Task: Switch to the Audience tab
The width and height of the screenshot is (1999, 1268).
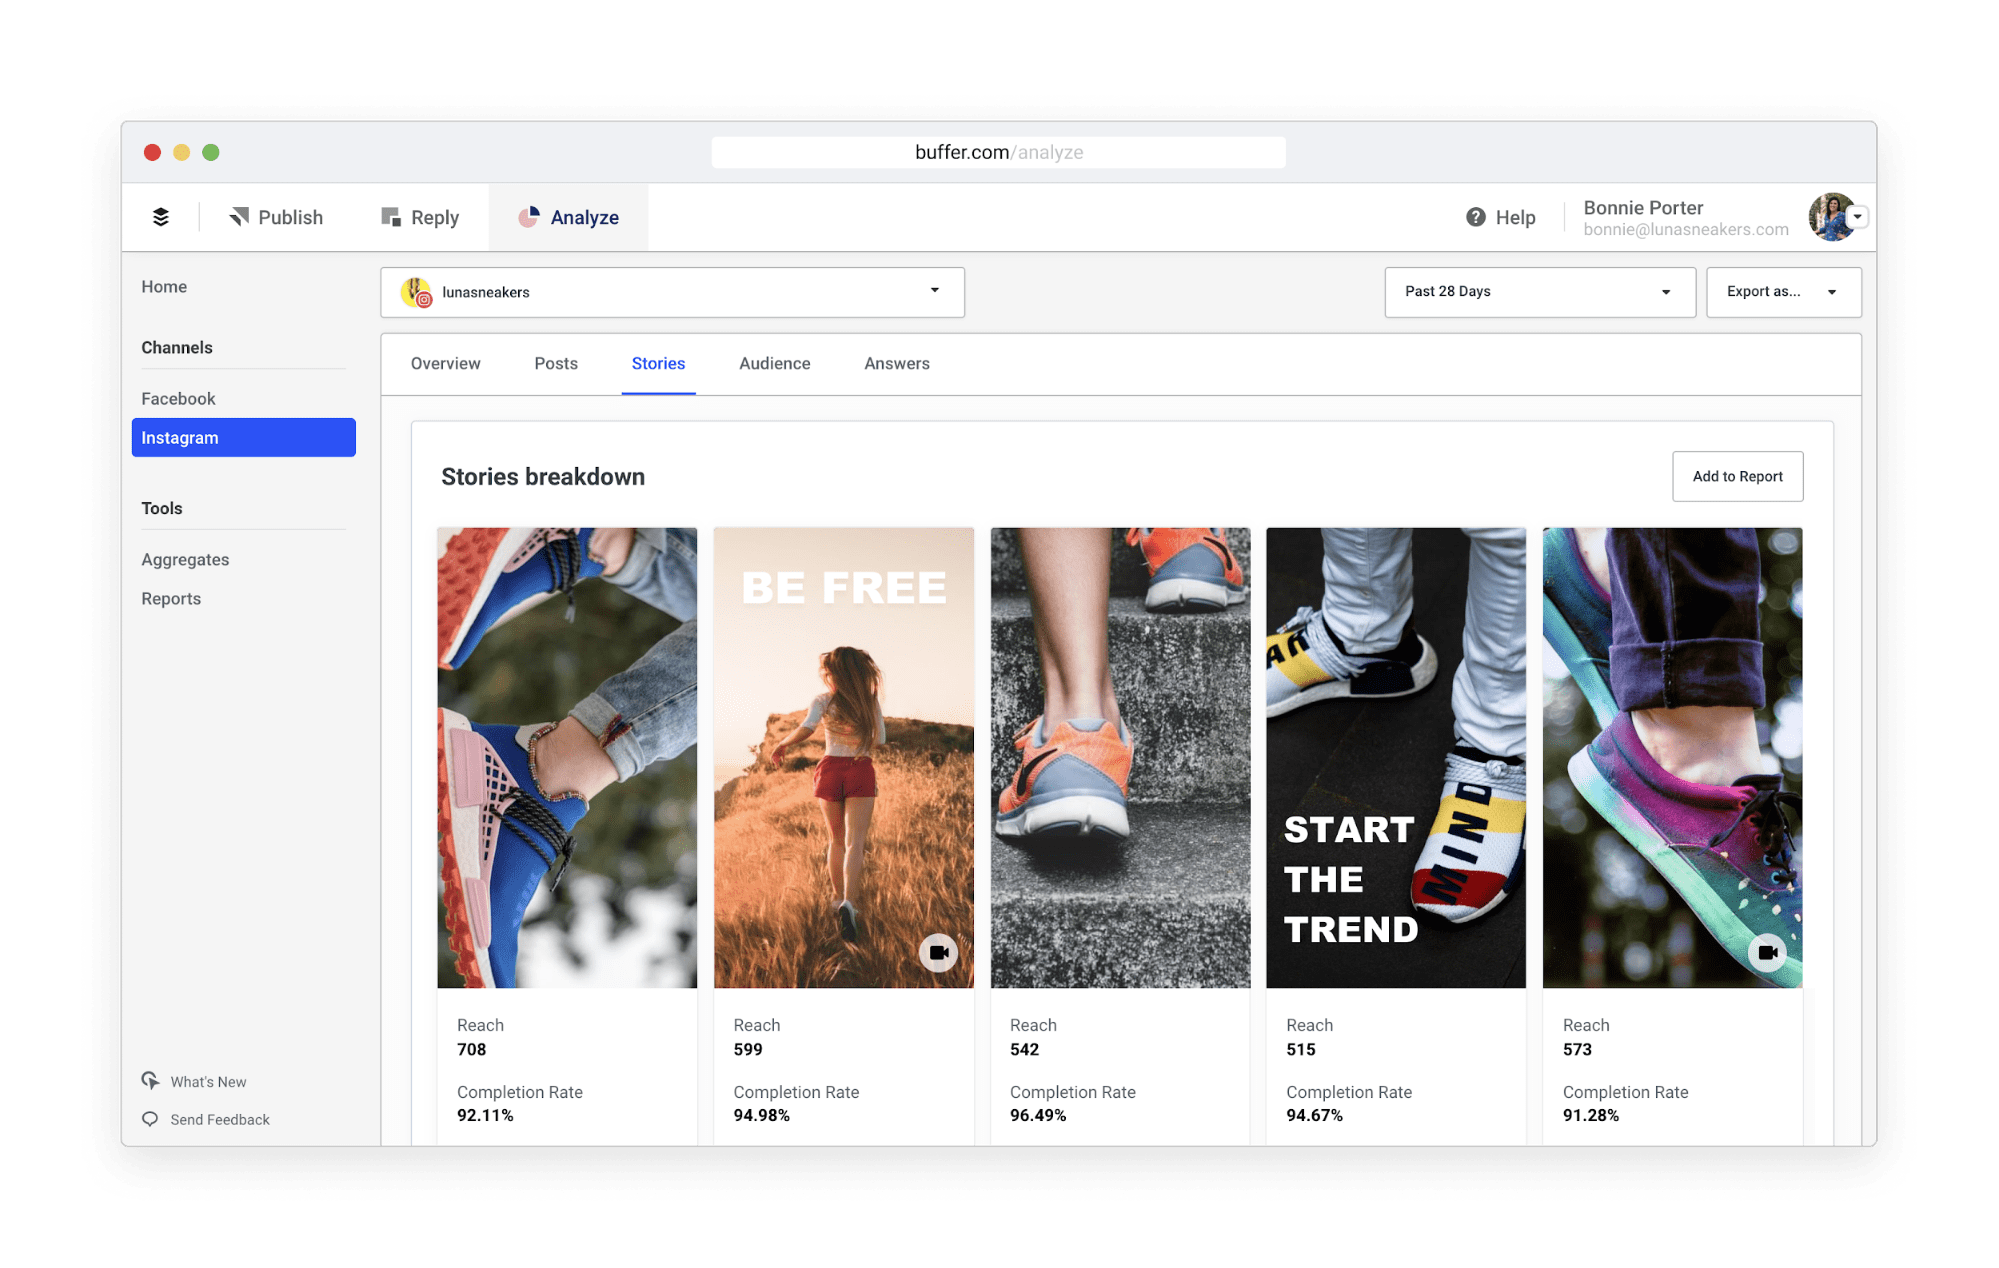Action: [774, 364]
